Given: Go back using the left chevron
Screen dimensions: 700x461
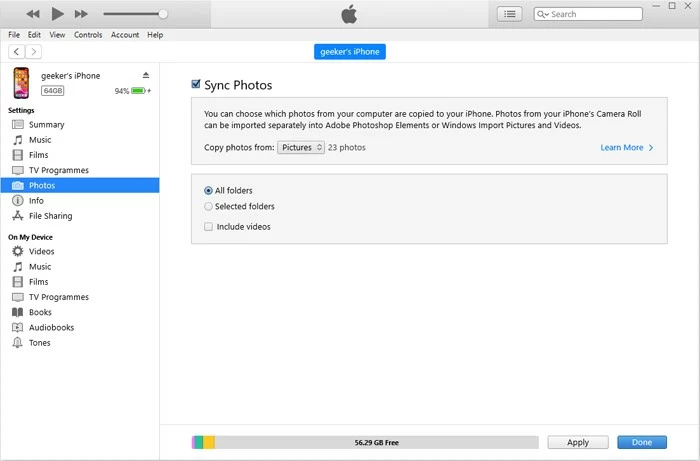Looking at the screenshot, I should pos(17,52).
